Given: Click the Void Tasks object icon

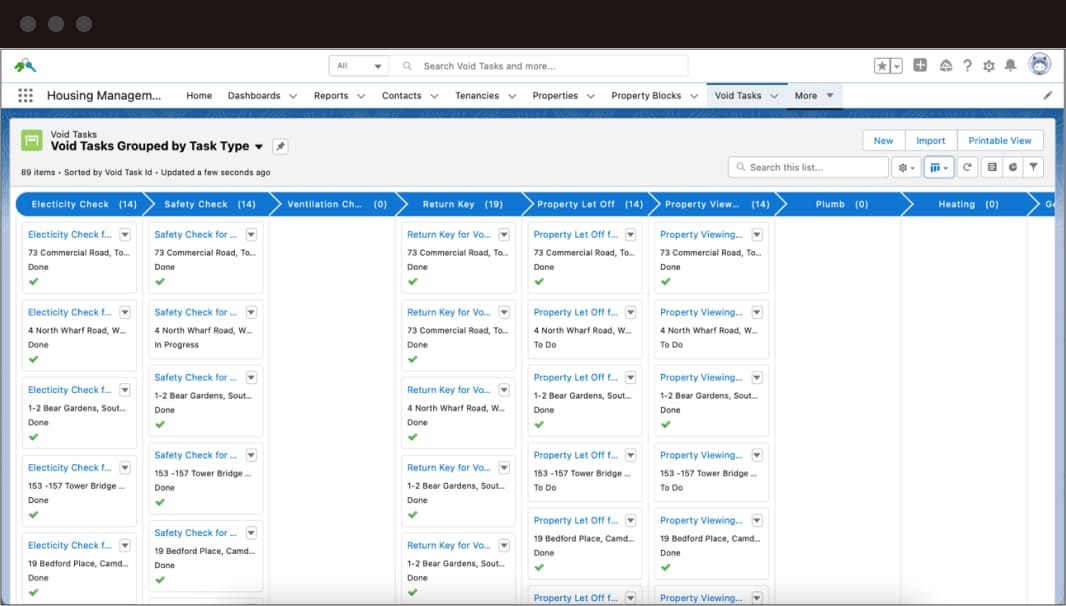Looking at the screenshot, I should (x=32, y=141).
